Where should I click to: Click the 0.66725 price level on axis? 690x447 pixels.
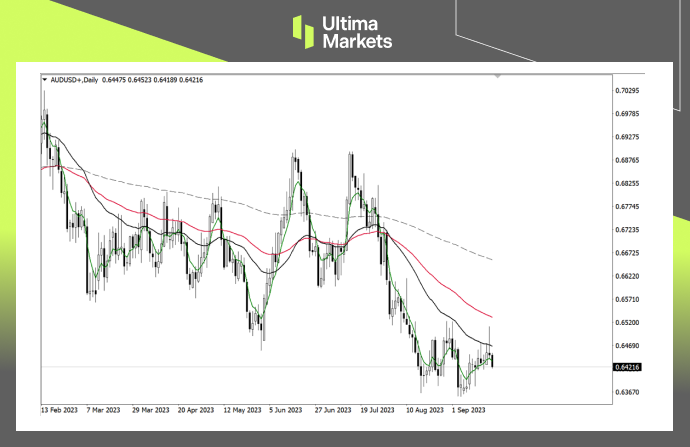pos(627,252)
